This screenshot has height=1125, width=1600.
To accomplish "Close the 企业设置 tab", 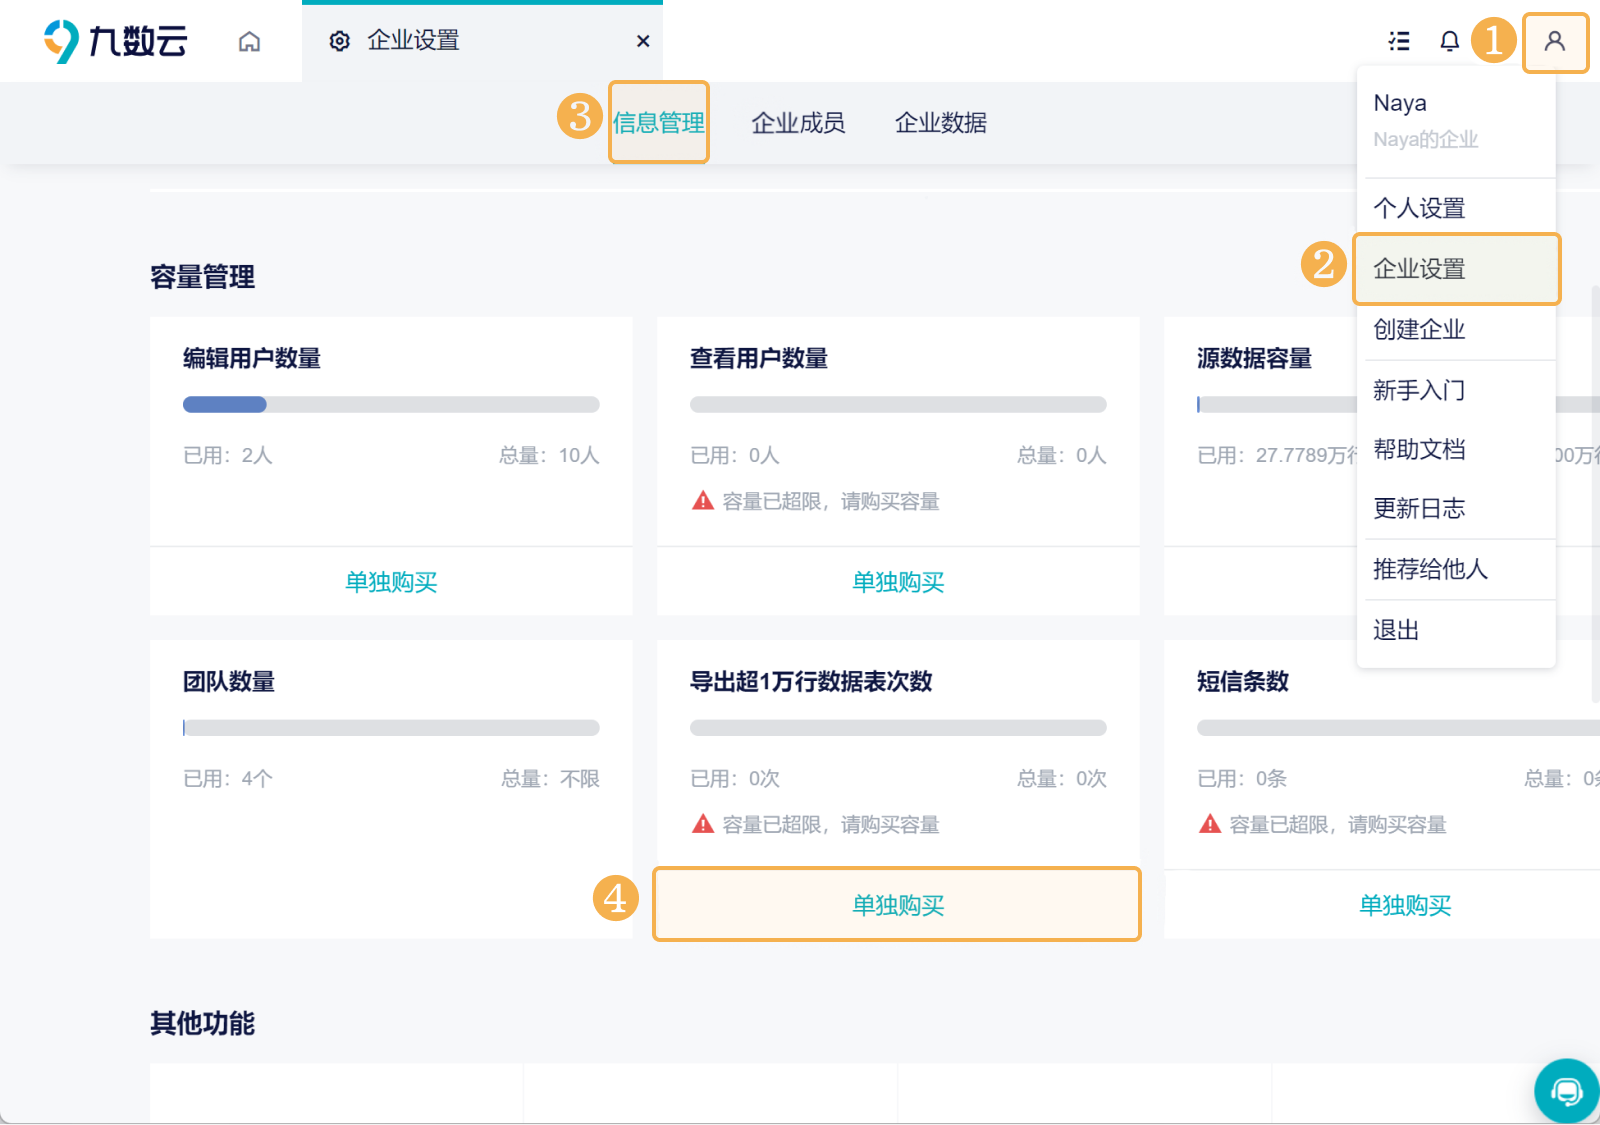I will [643, 41].
